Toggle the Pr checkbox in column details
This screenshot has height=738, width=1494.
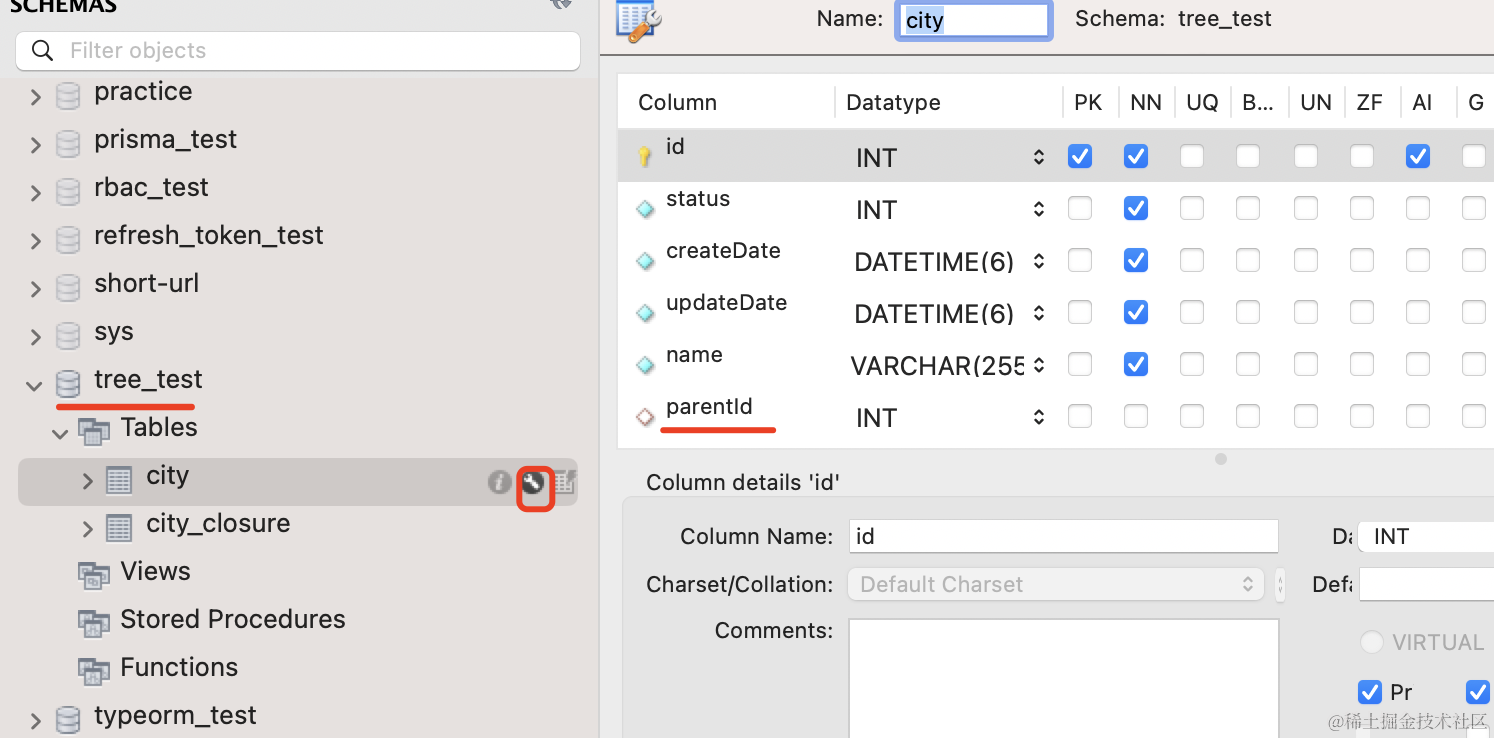click(x=1370, y=692)
